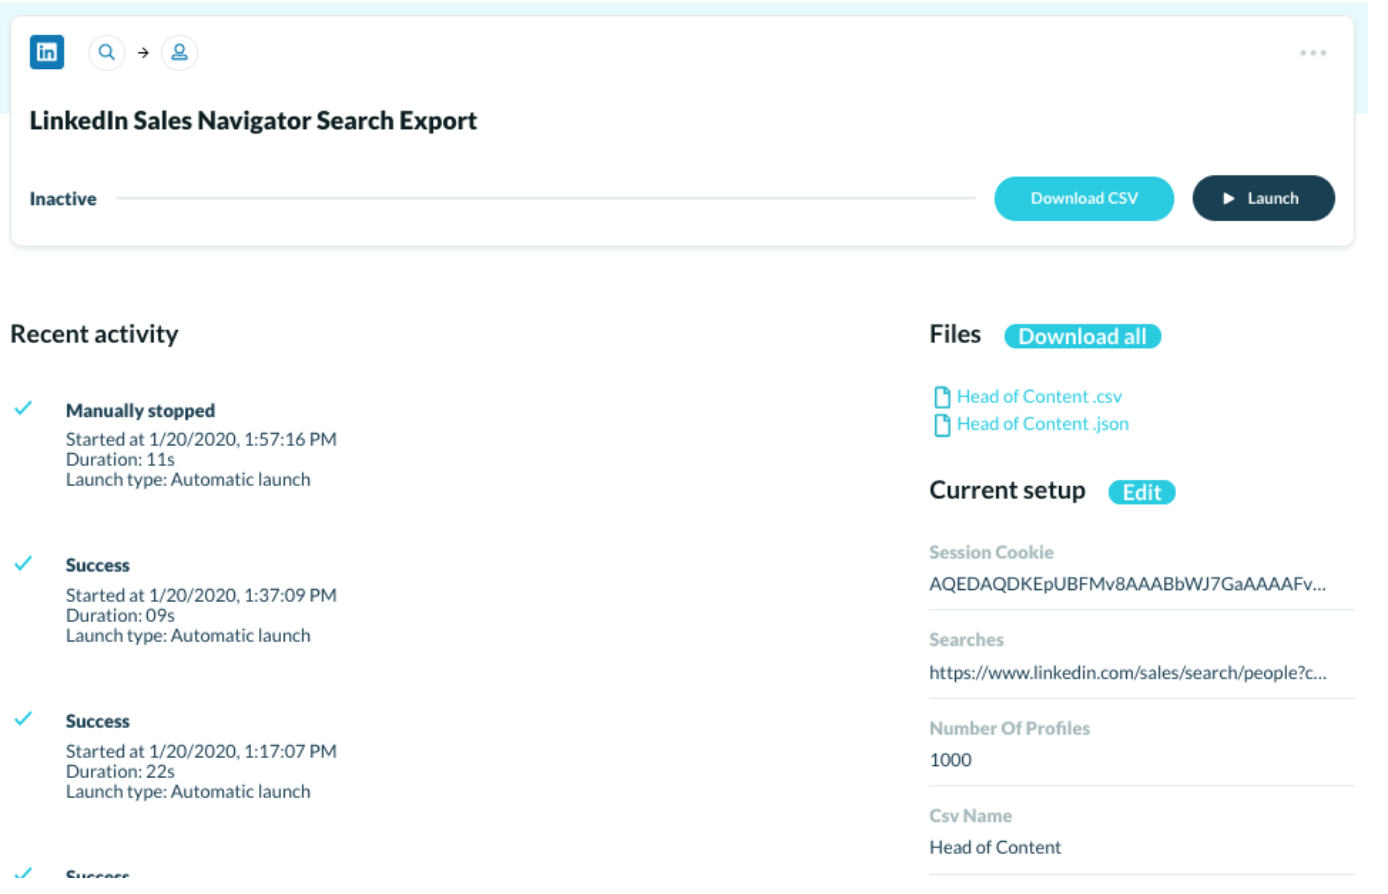This screenshot has width=1388, height=894.
Task: Click the Download CSV button
Action: point(1084,198)
